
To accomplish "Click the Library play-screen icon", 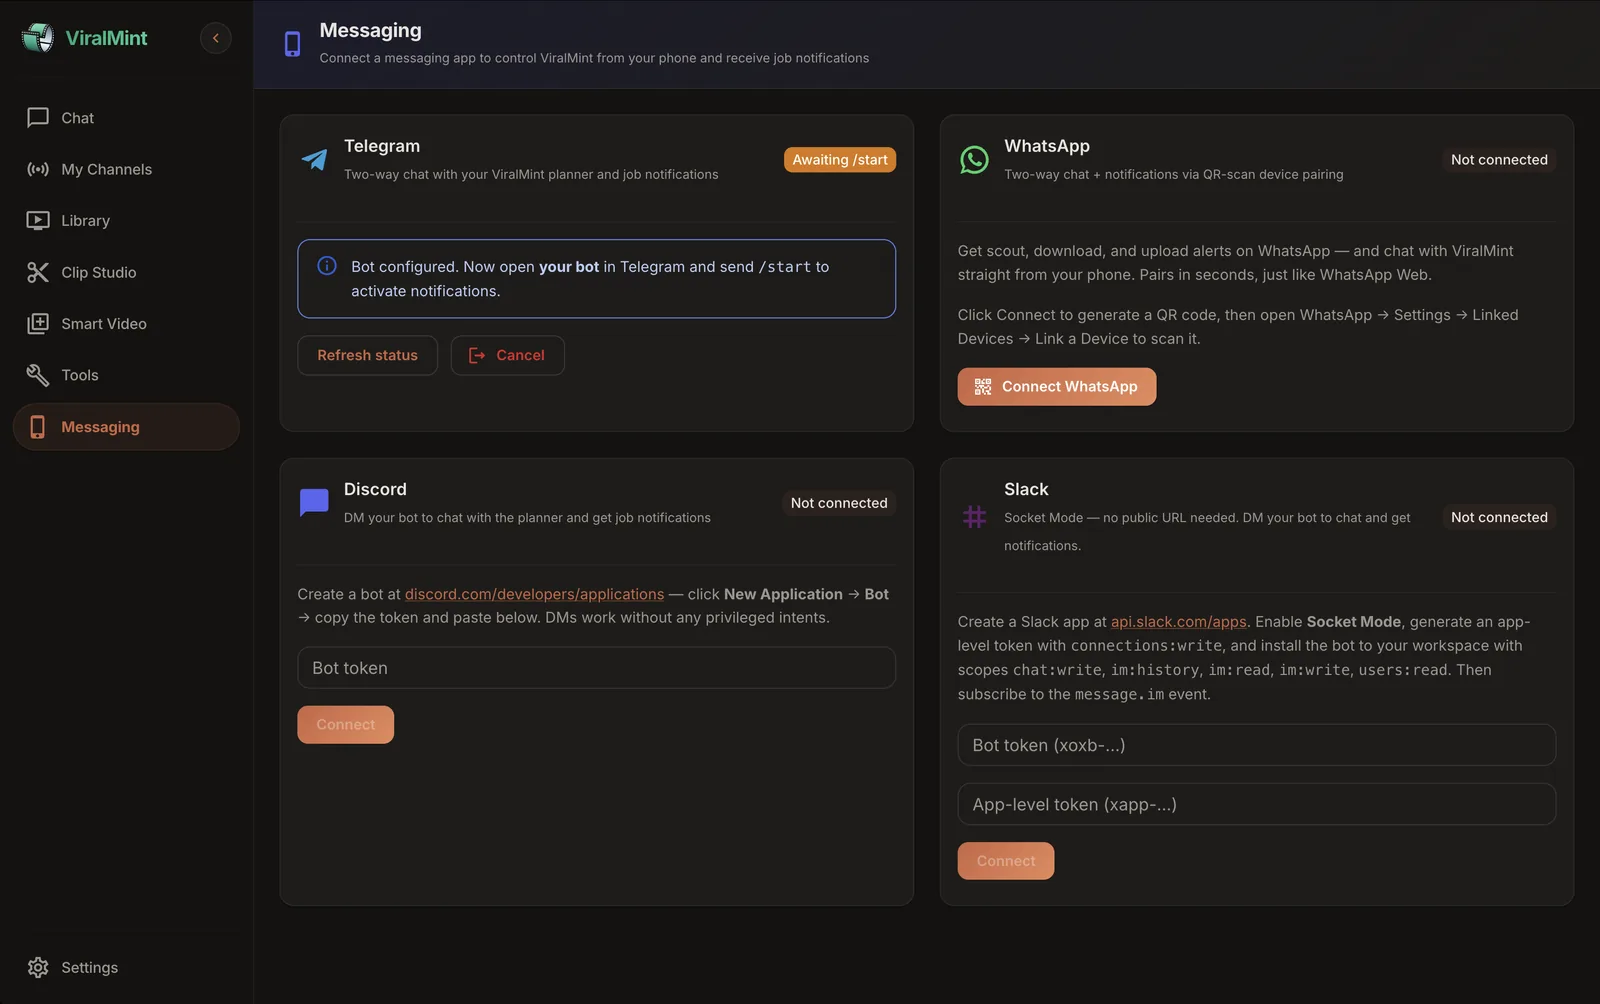I will pos(38,221).
